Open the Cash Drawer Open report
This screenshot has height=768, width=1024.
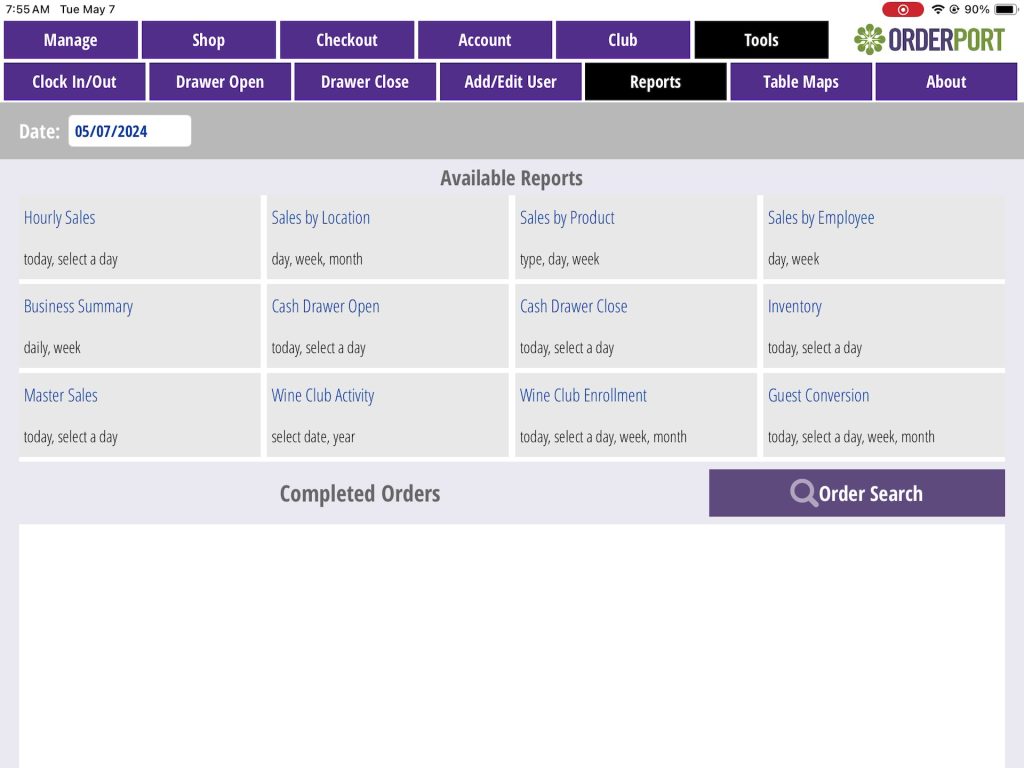click(x=326, y=307)
